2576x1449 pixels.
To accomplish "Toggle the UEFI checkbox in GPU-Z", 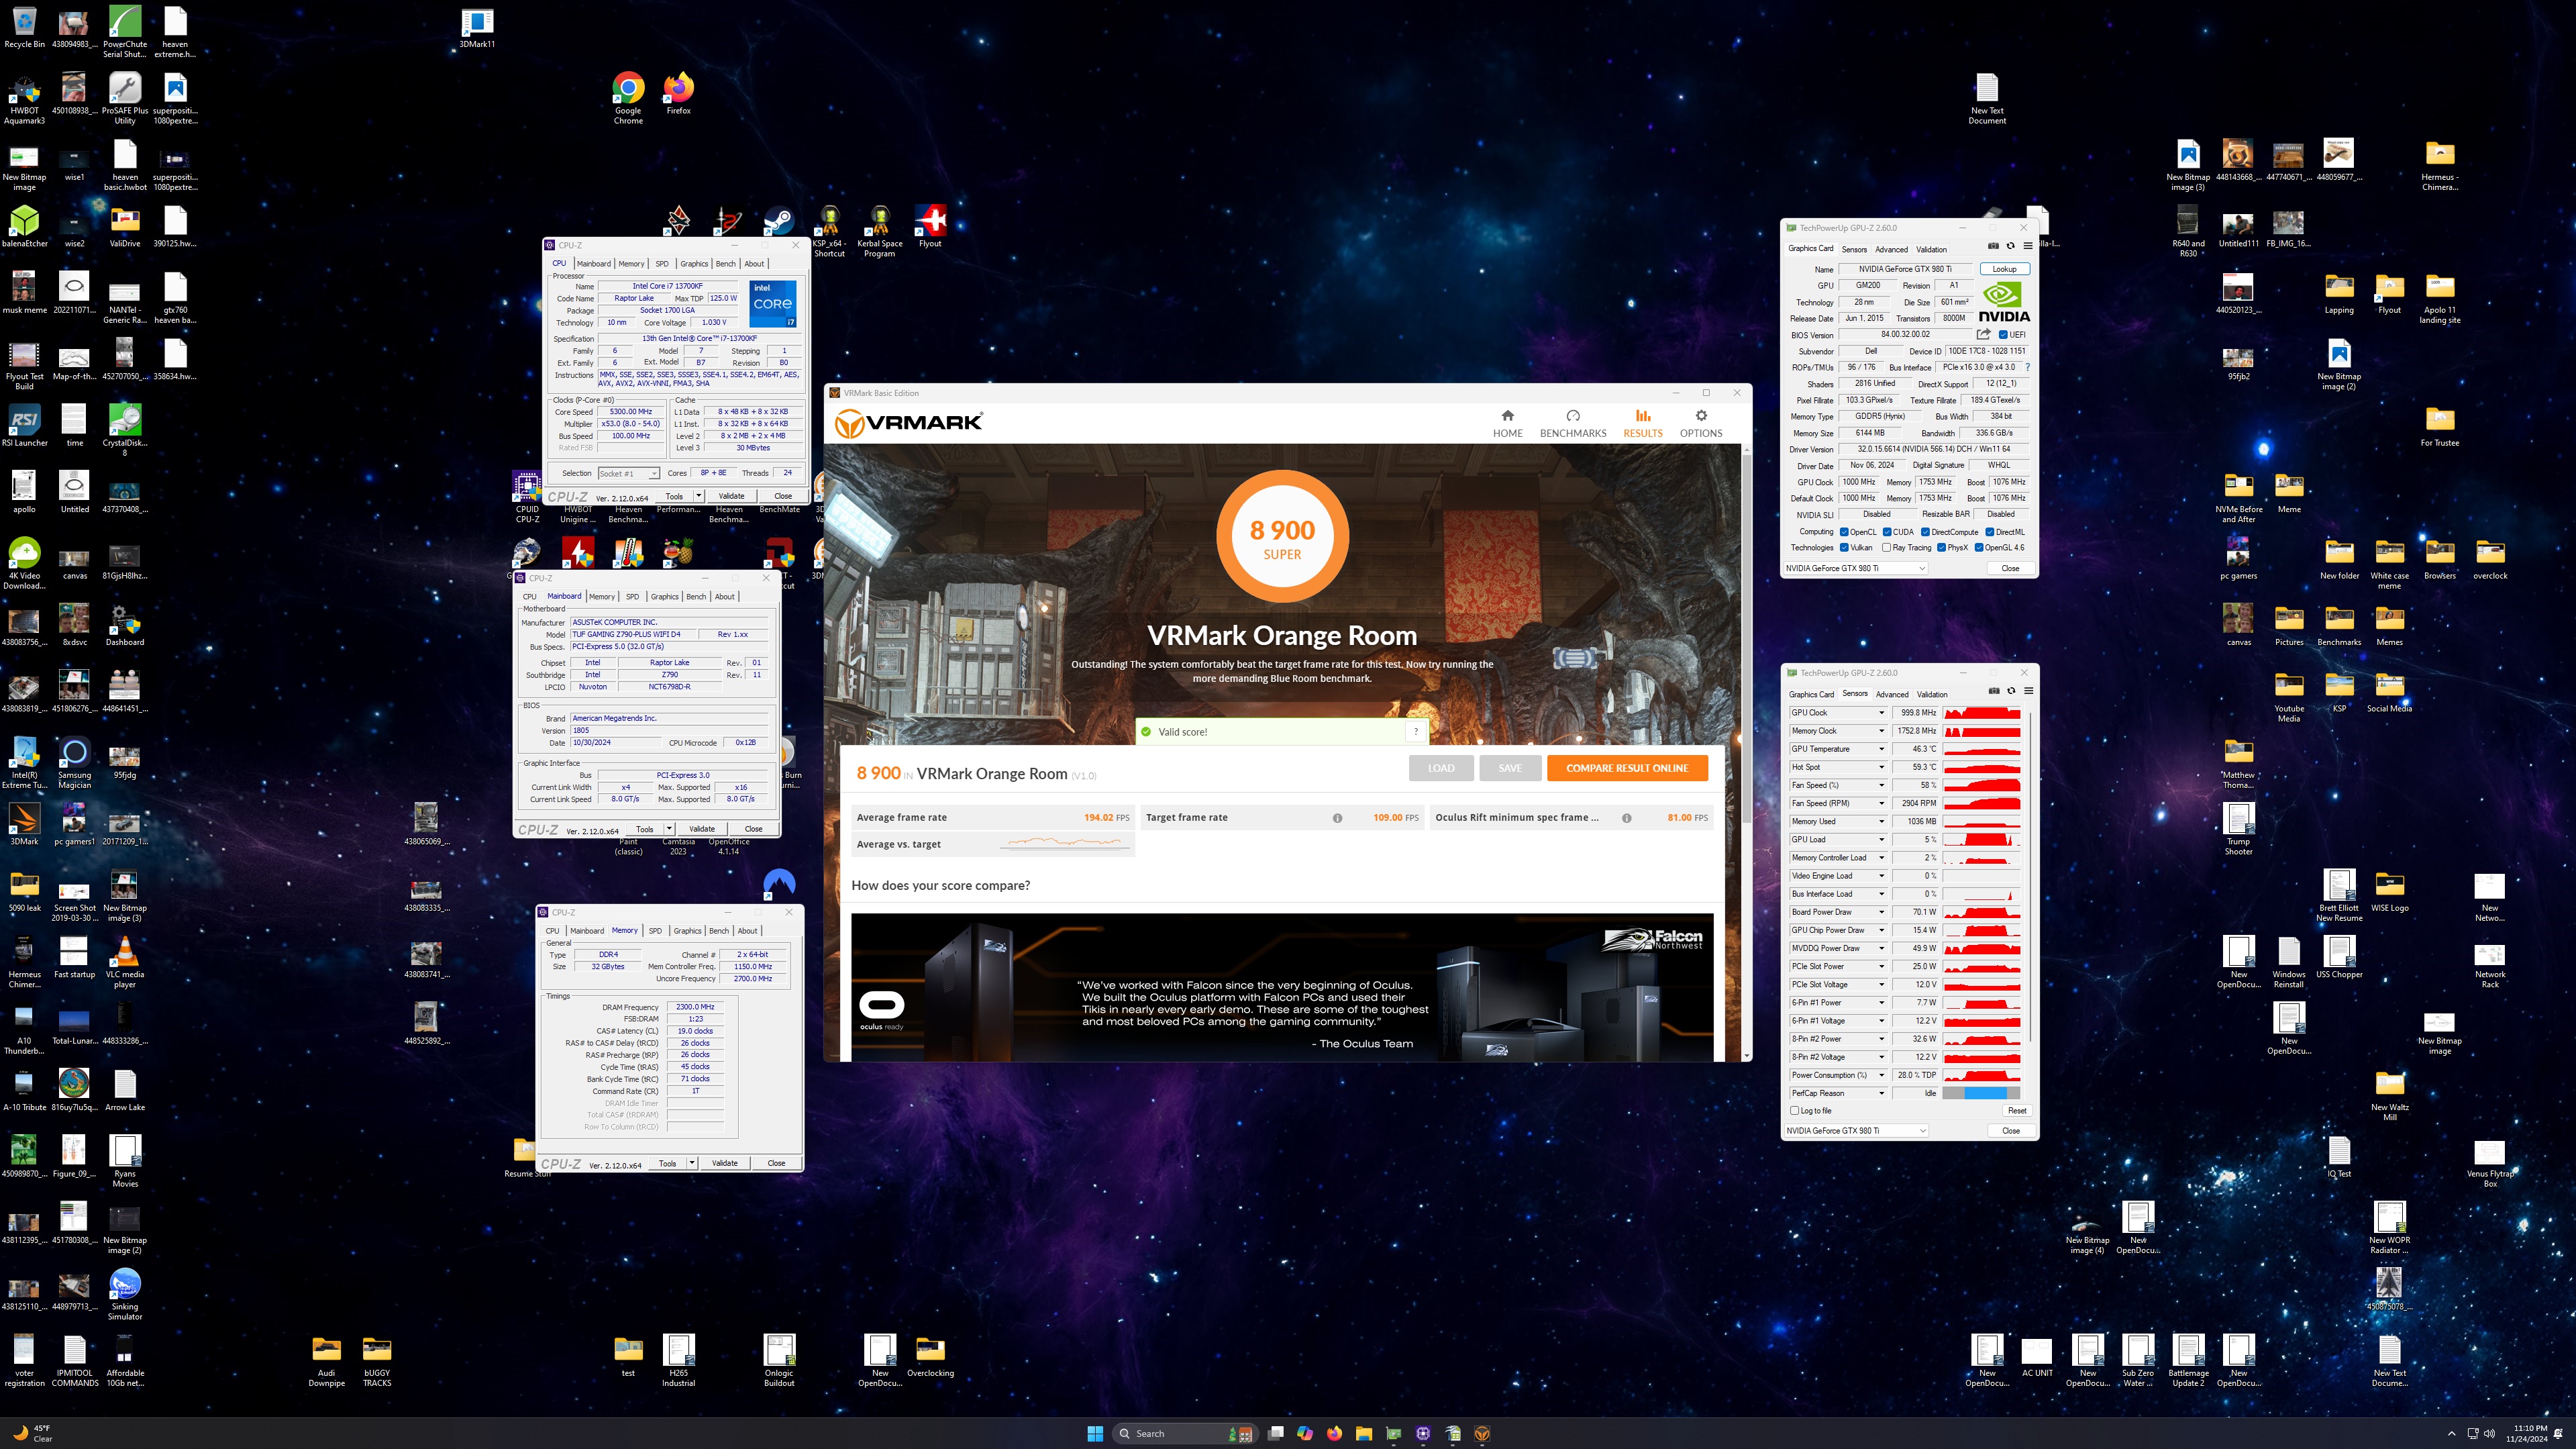I will (2003, 335).
